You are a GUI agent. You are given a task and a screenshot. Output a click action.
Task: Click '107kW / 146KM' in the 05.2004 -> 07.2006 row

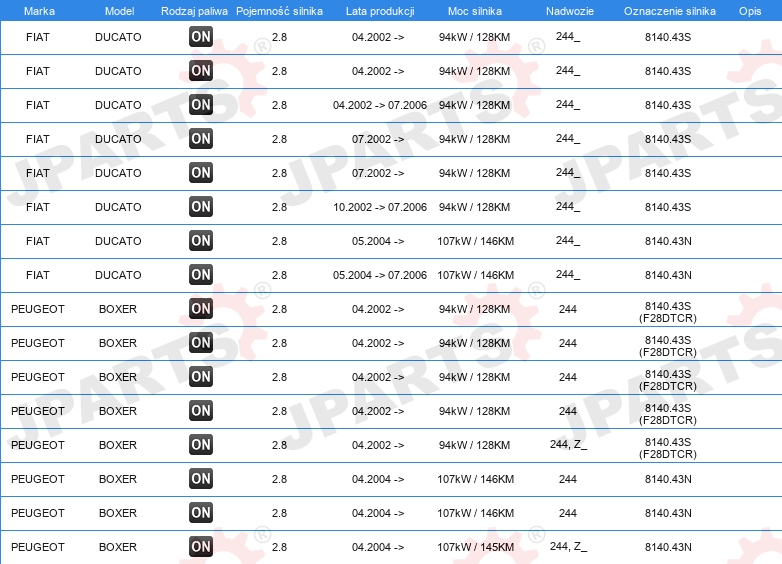coord(475,275)
